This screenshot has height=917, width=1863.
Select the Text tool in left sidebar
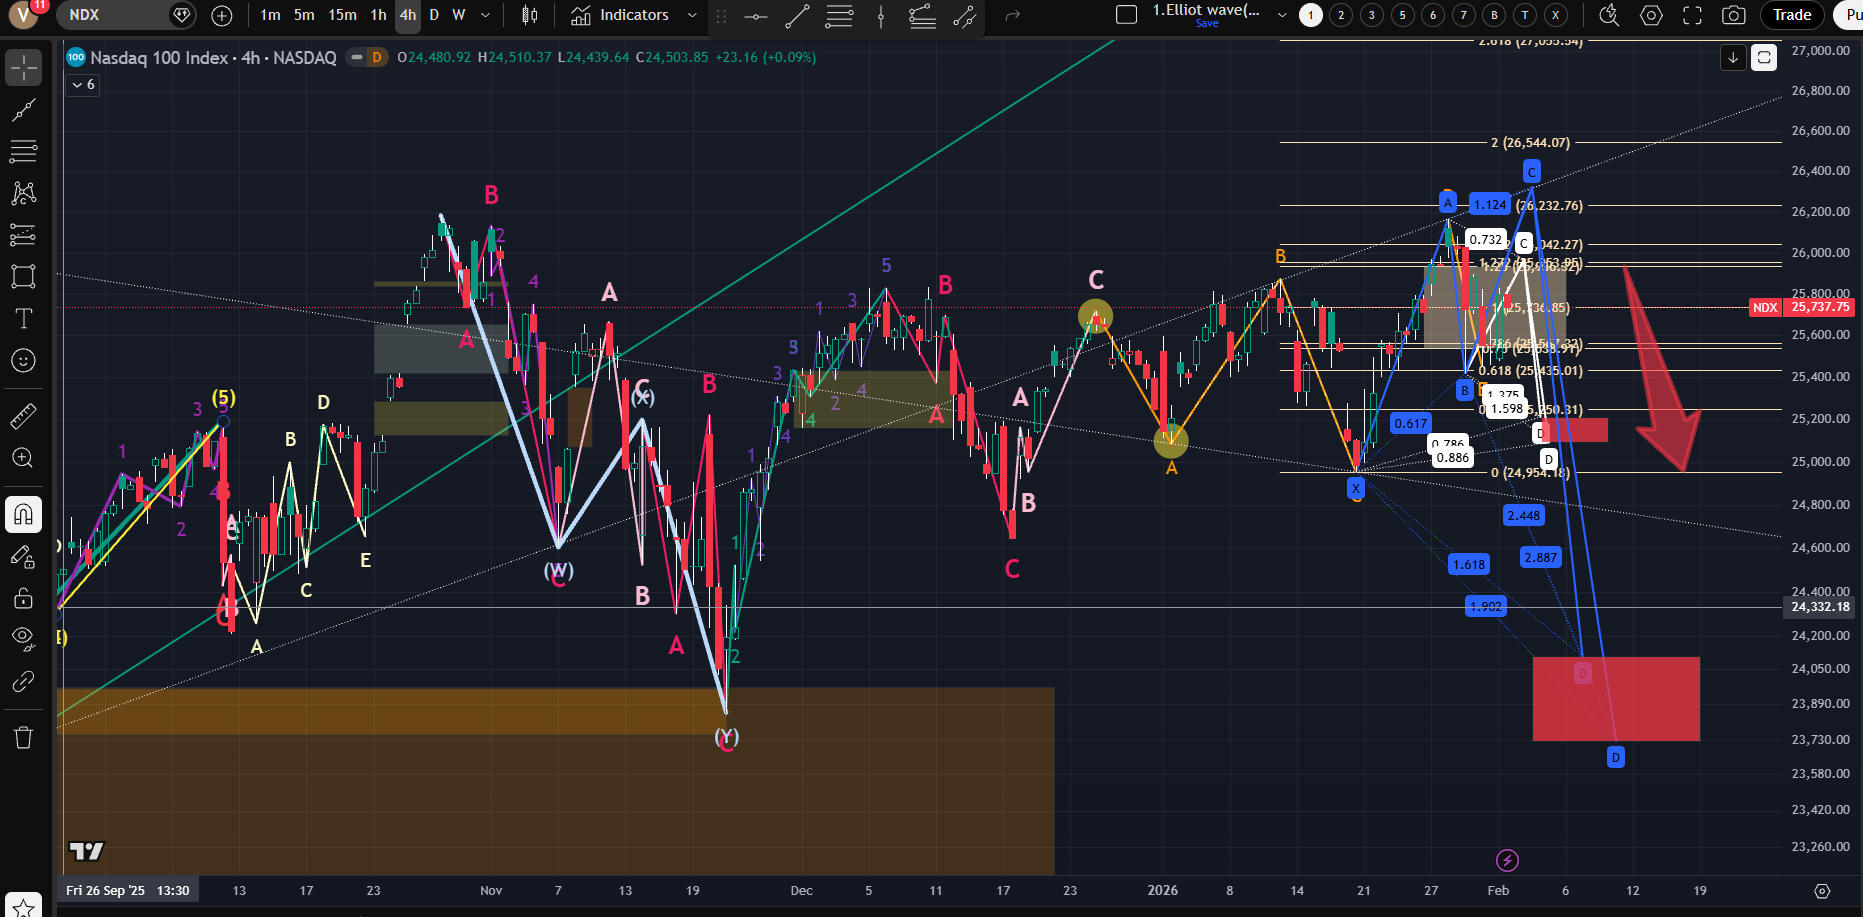pyautogui.click(x=23, y=319)
